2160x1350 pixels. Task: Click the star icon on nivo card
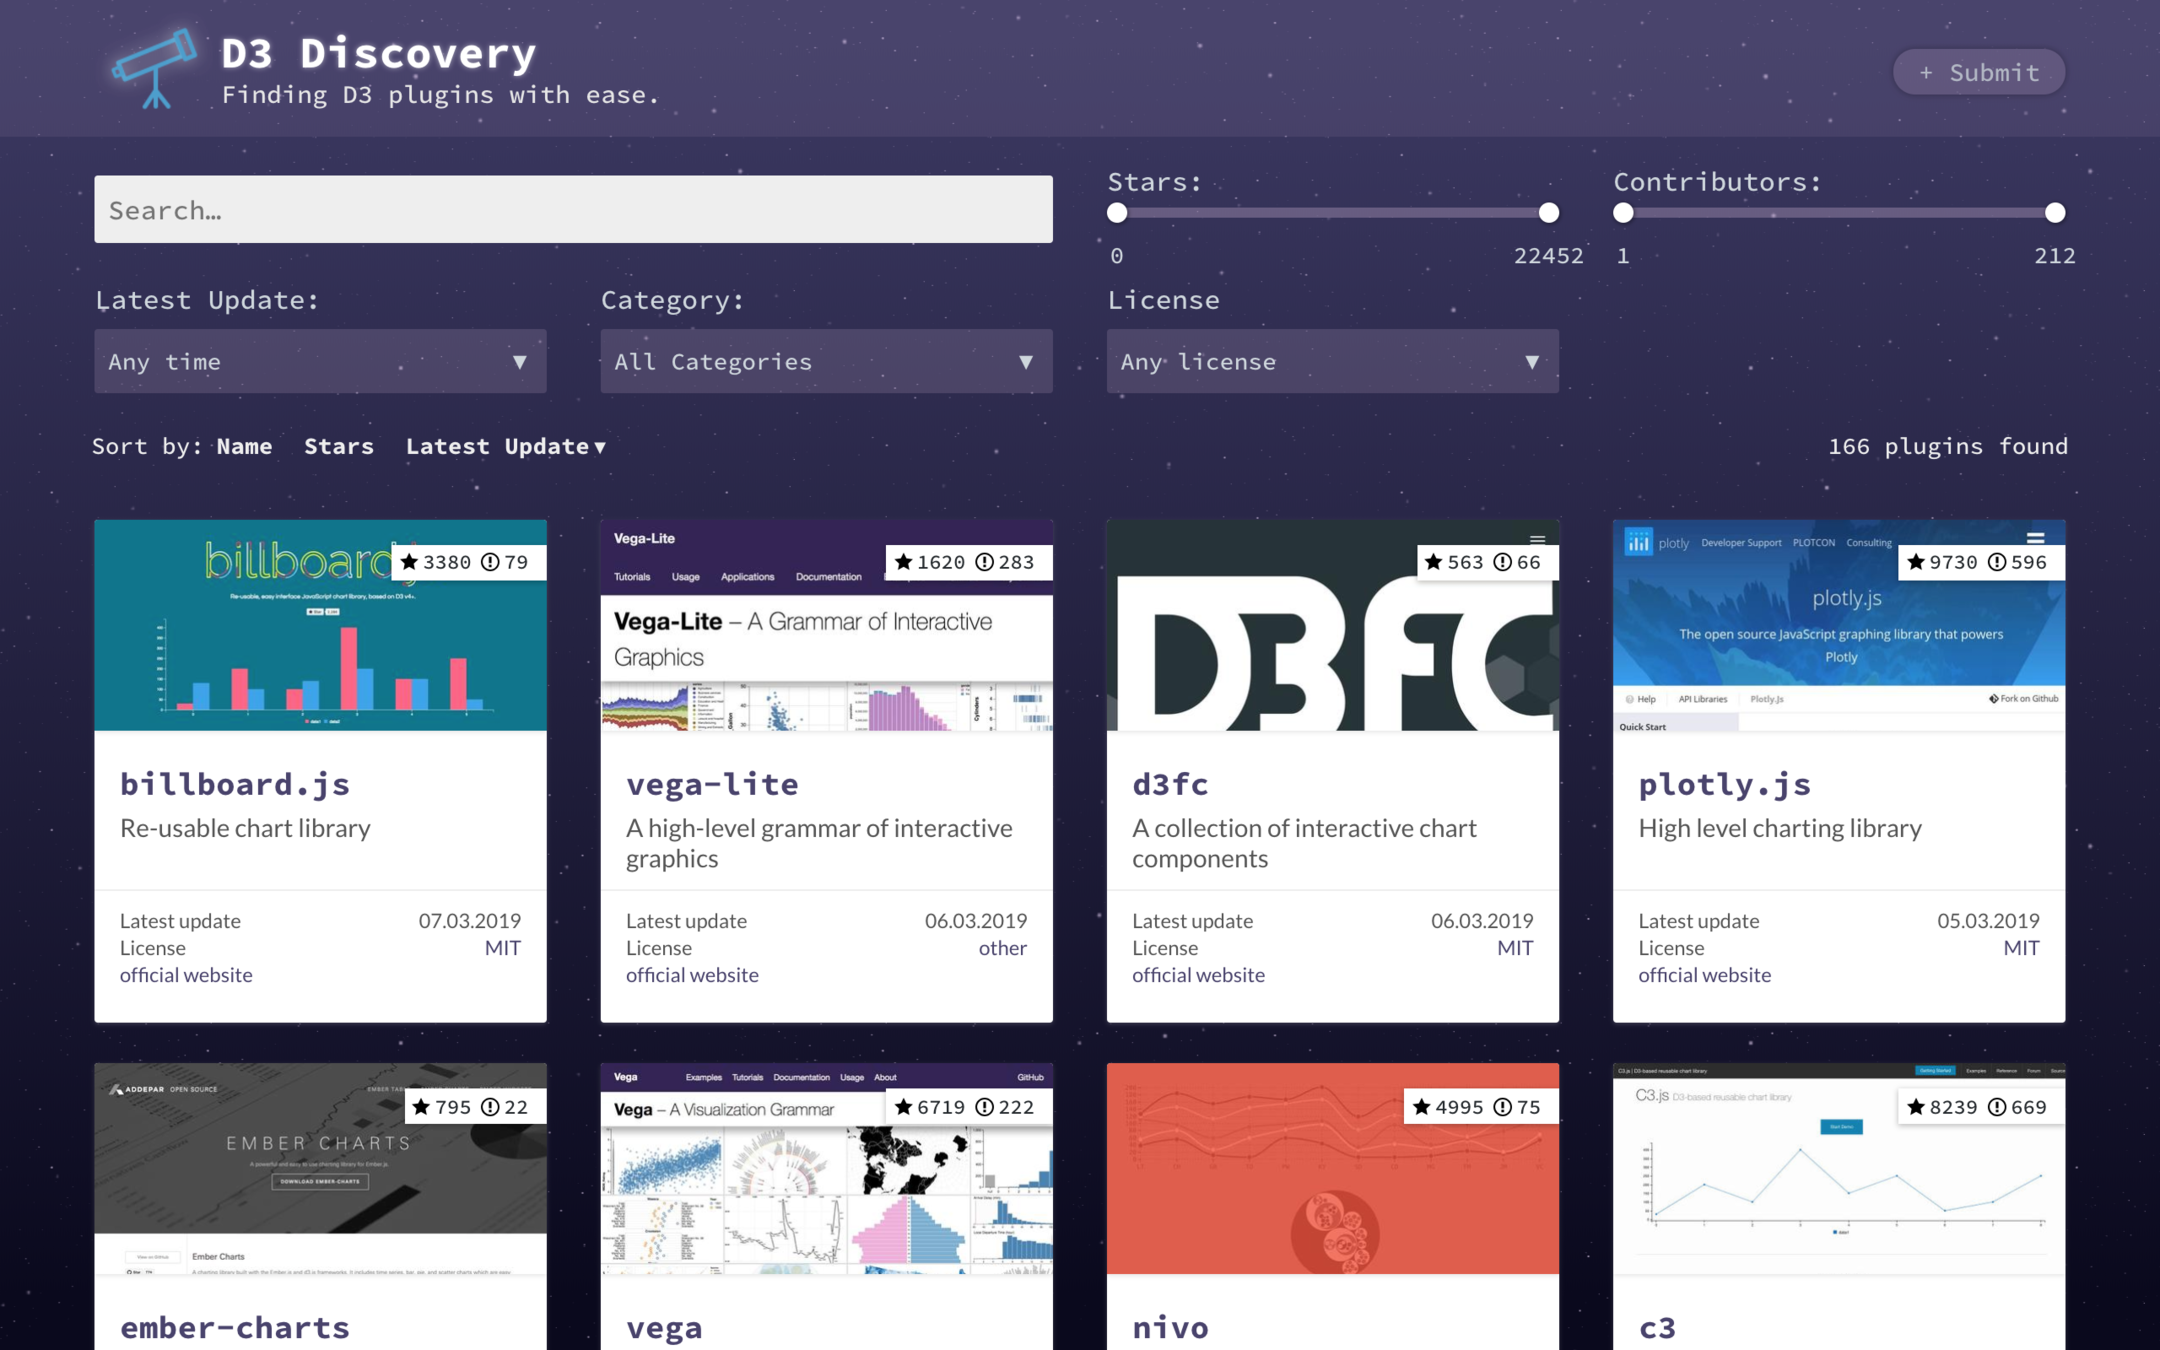(1421, 1107)
